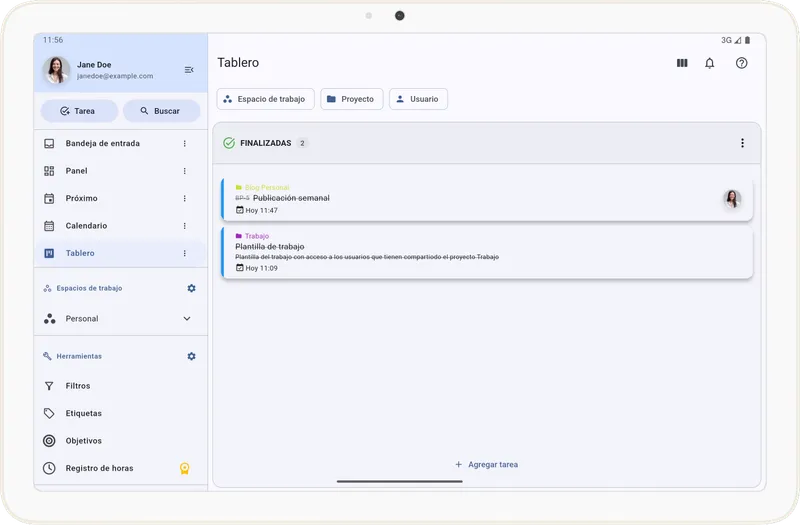Open the Buscar search button

(x=161, y=111)
